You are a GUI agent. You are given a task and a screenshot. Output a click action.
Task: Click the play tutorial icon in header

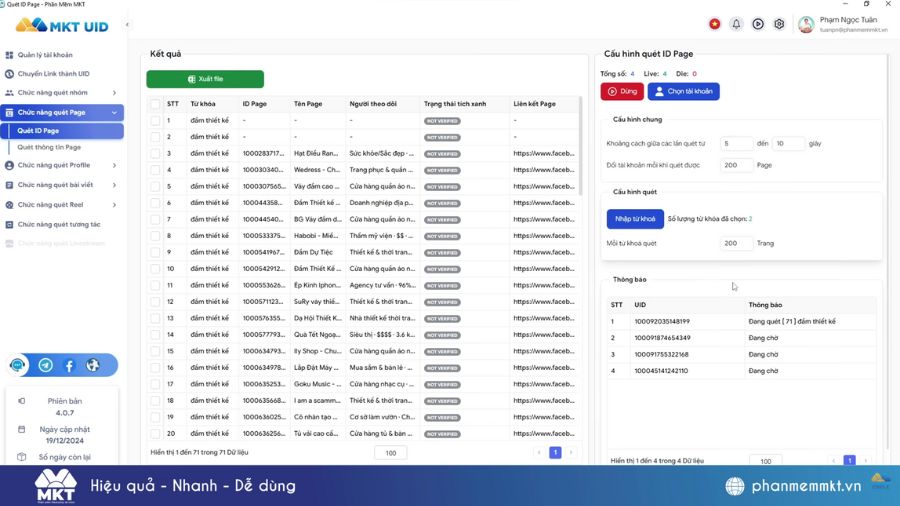758,24
